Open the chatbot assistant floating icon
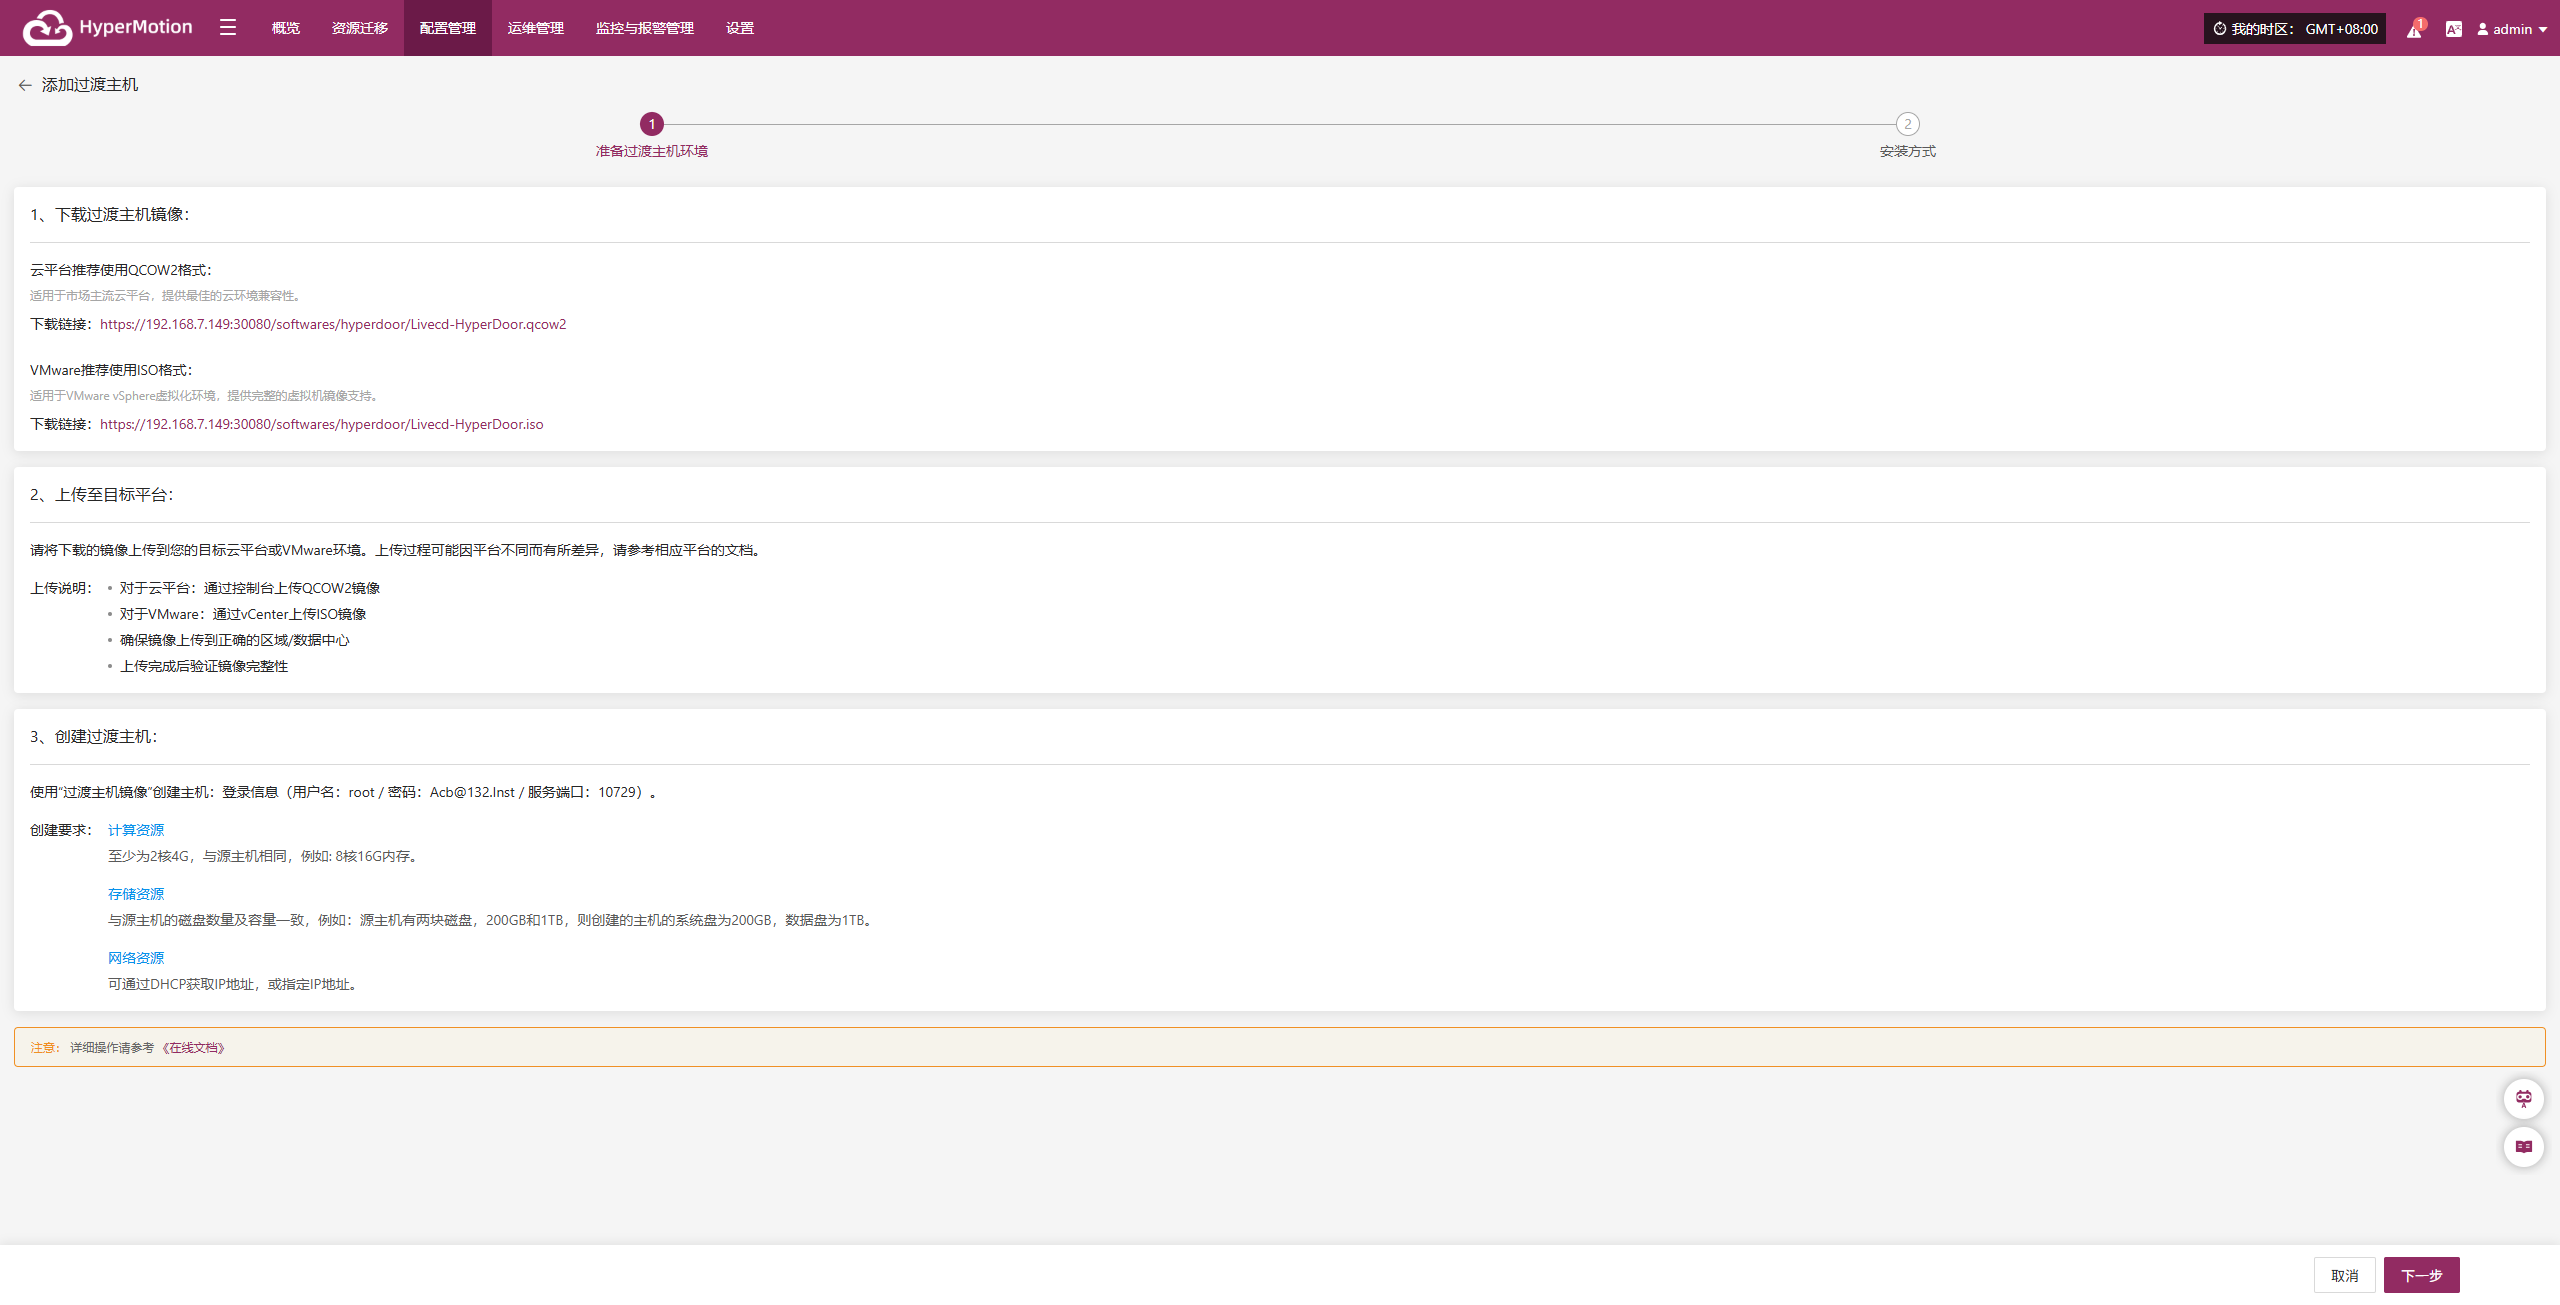Viewport: 2560px width, 1305px height. (x=2523, y=1099)
